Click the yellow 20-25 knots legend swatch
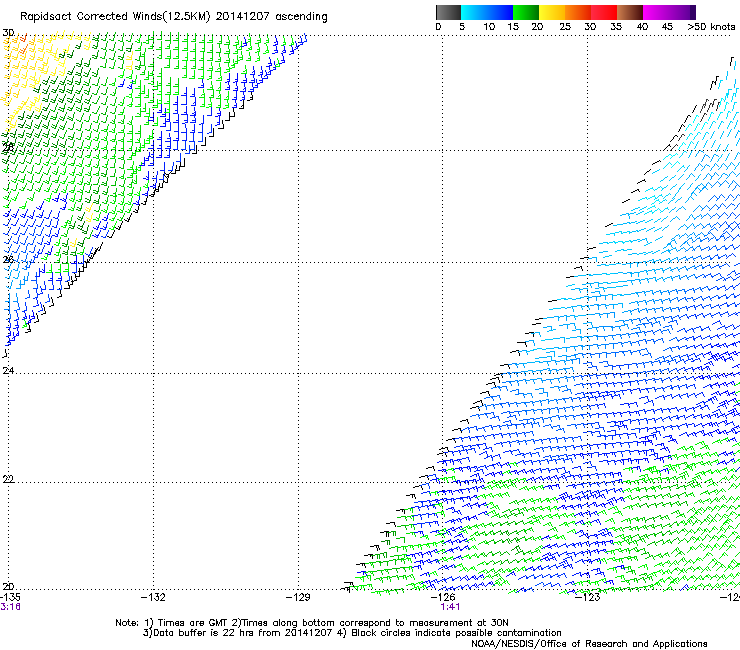The image size is (740, 650). pos(552,12)
